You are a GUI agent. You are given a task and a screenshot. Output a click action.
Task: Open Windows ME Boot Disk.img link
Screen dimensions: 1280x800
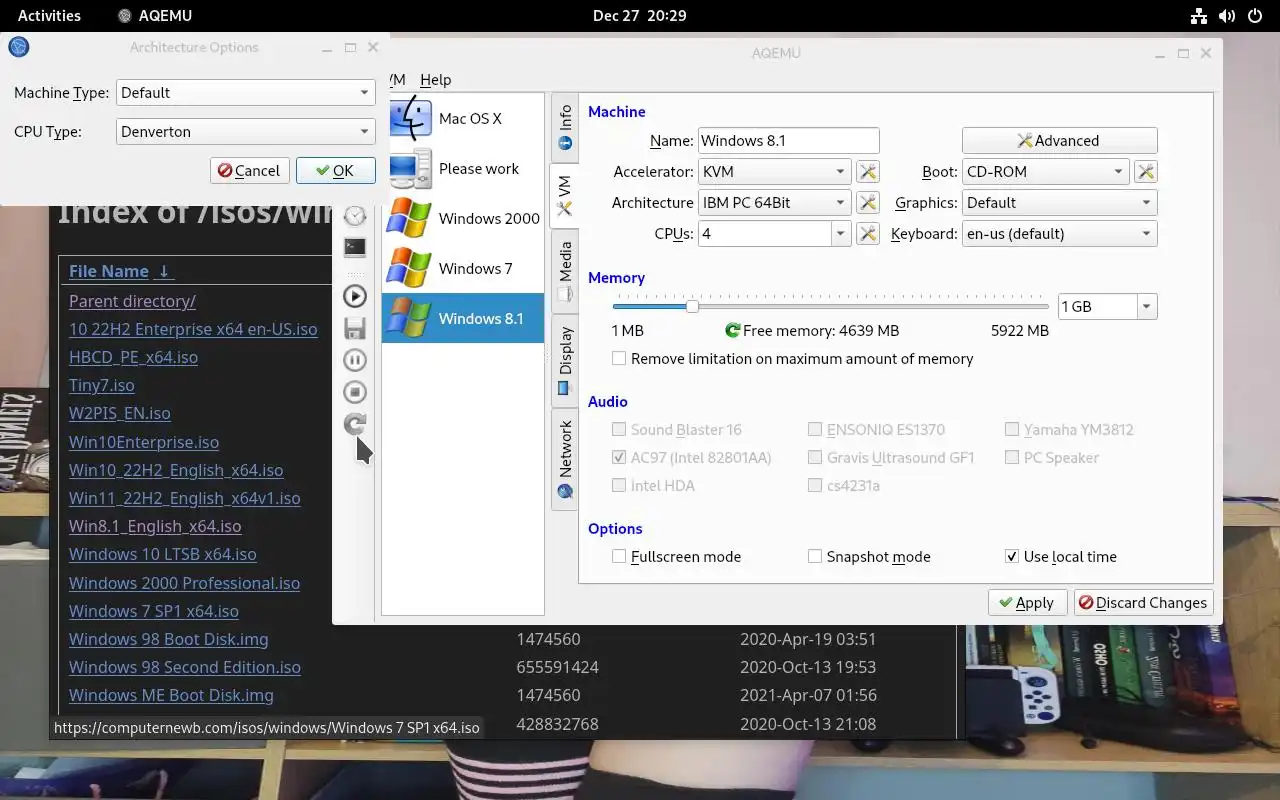171,695
